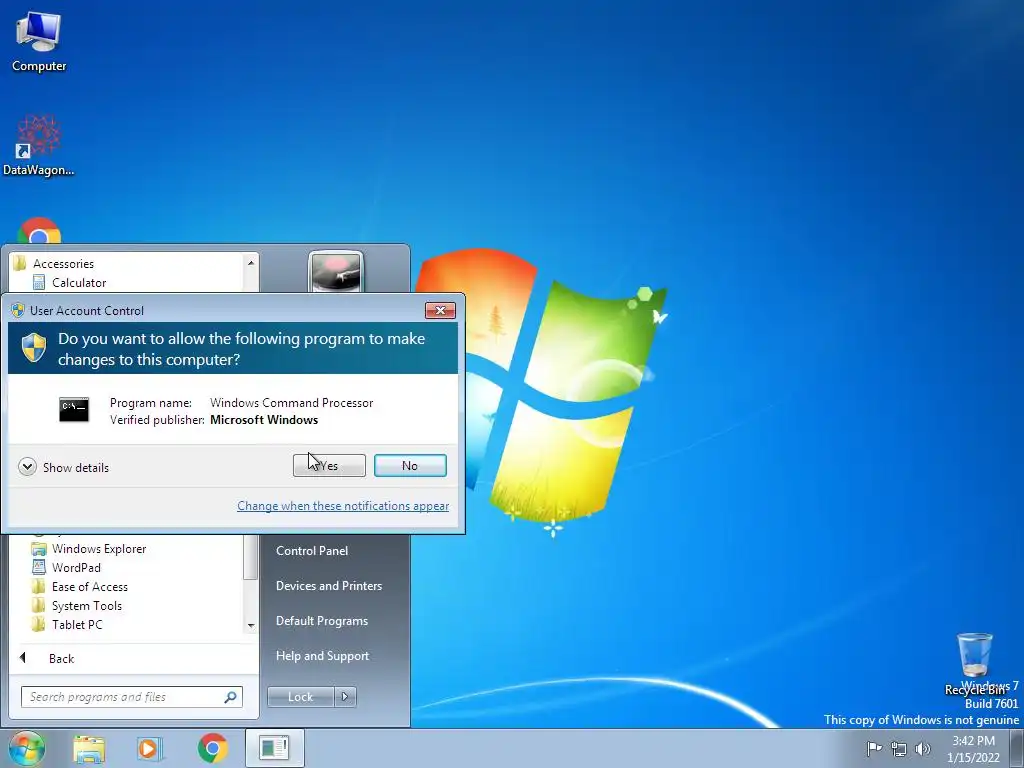Click the Show desktop strip
1024x768 pixels.
coord(1017,748)
